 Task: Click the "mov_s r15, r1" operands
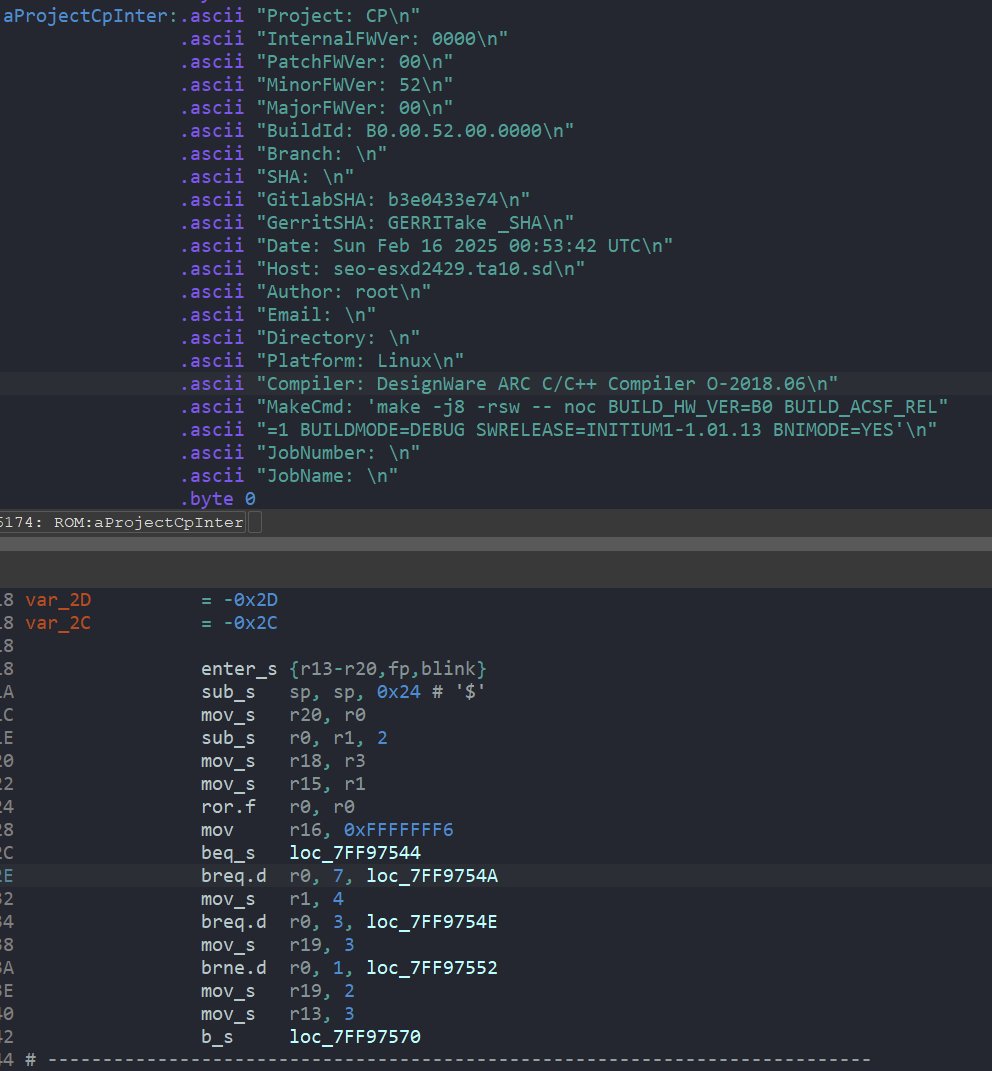[327, 784]
